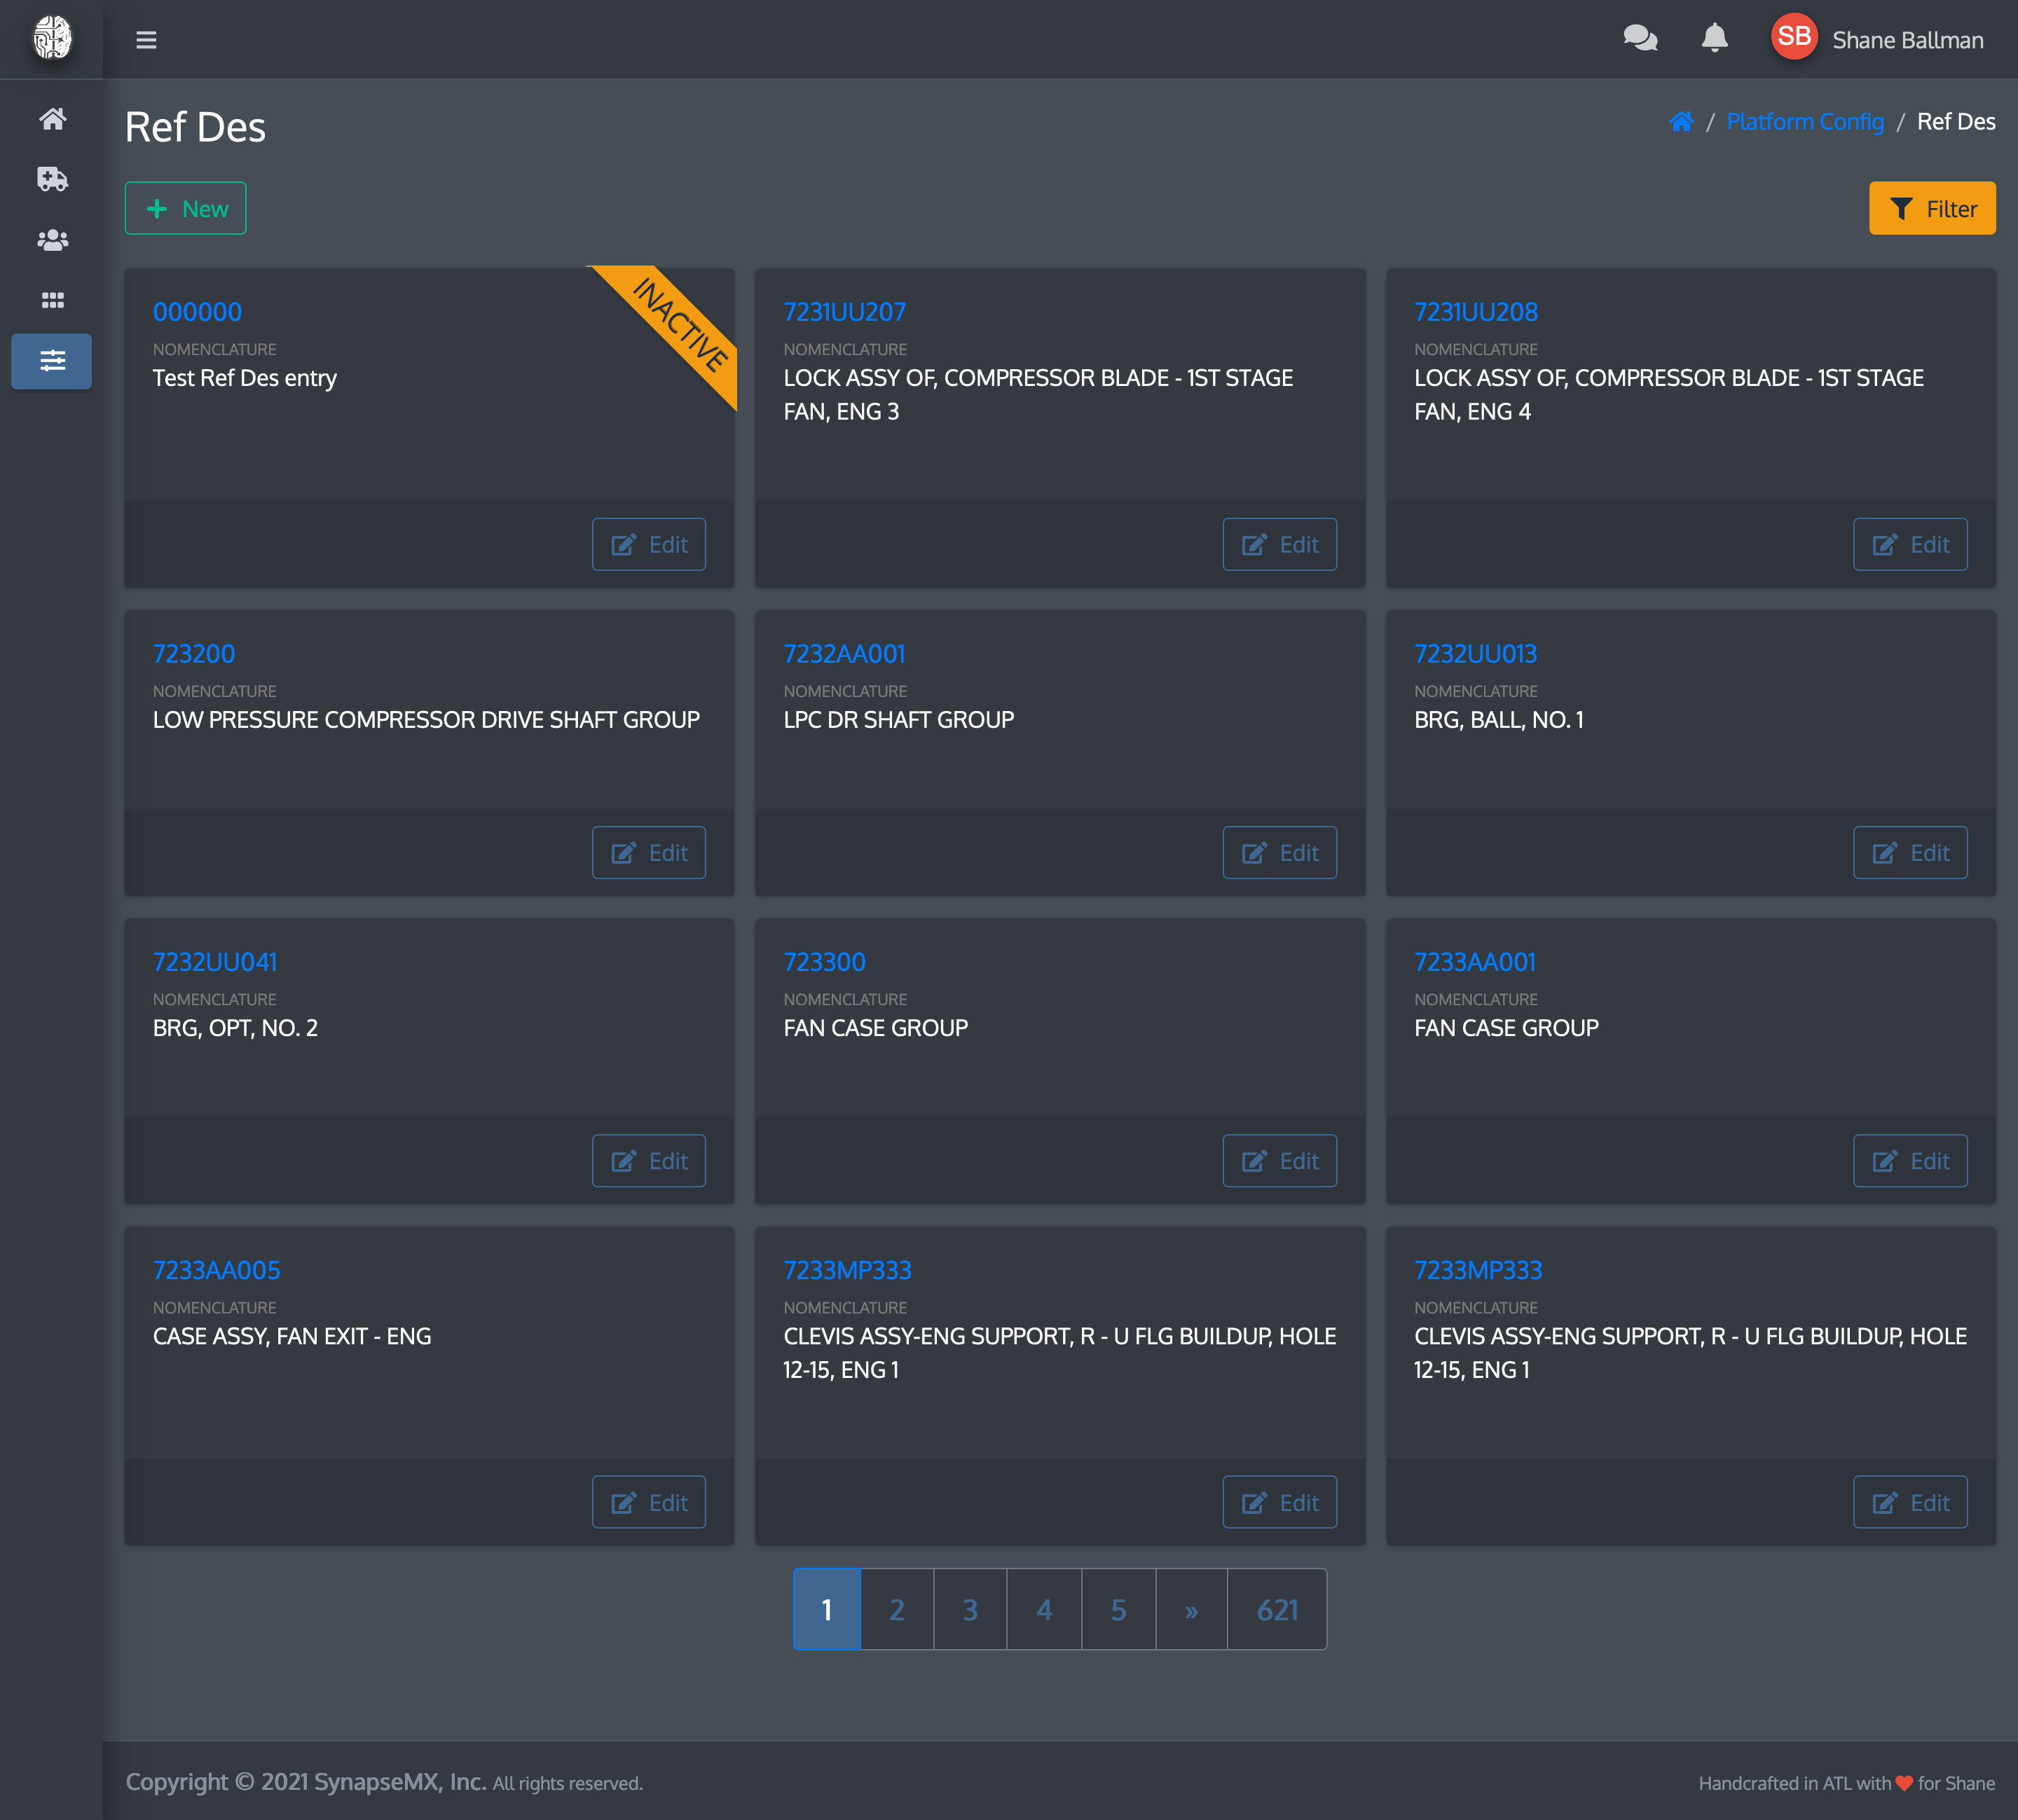Click the brain logo at top left

pyautogui.click(x=52, y=39)
